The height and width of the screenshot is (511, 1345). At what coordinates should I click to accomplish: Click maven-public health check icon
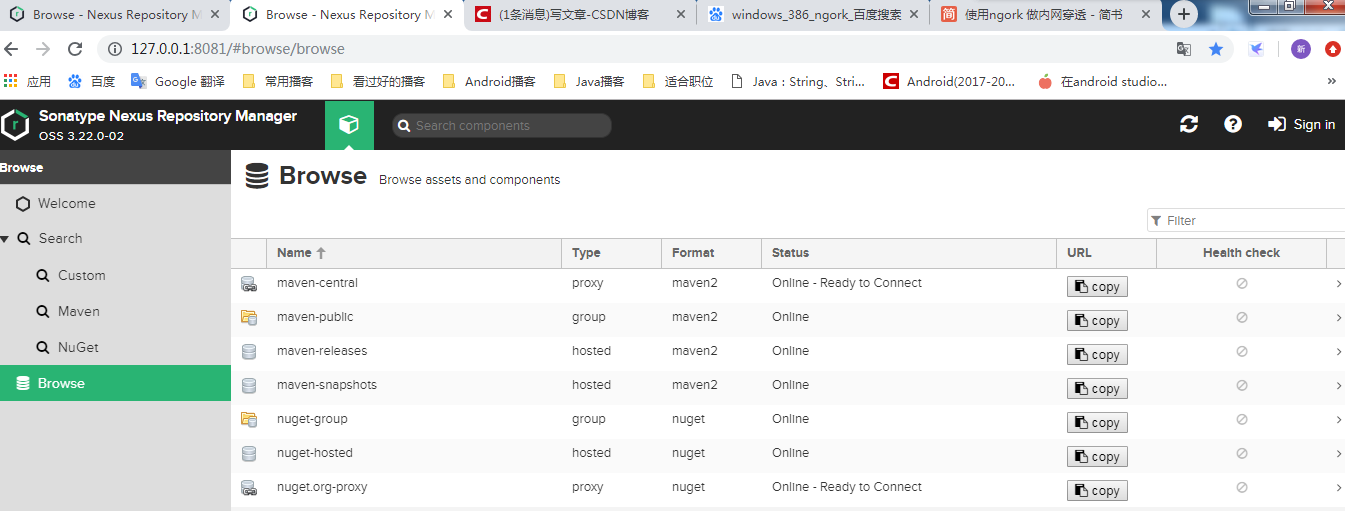(1242, 318)
